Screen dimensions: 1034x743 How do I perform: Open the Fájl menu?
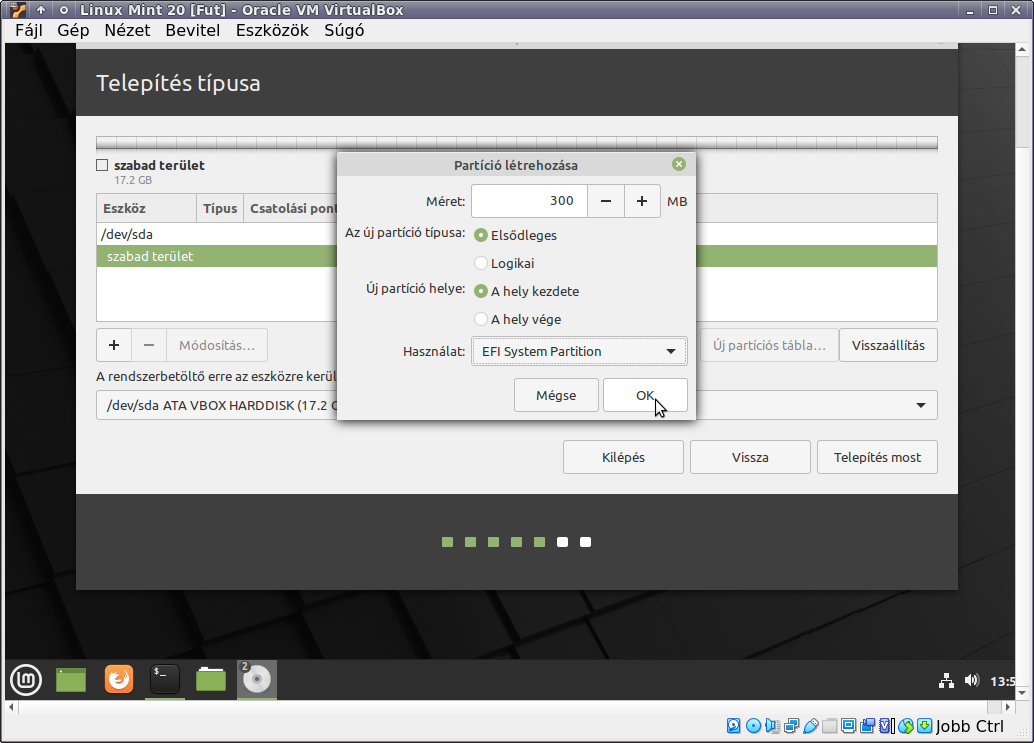coord(29,30)
